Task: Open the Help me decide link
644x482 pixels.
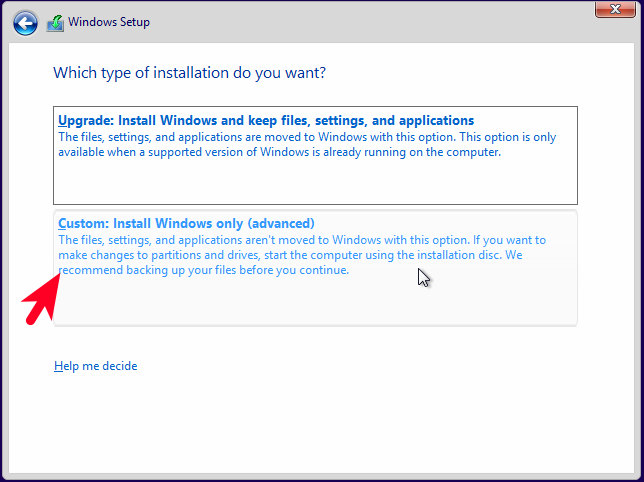Action: 96,366
